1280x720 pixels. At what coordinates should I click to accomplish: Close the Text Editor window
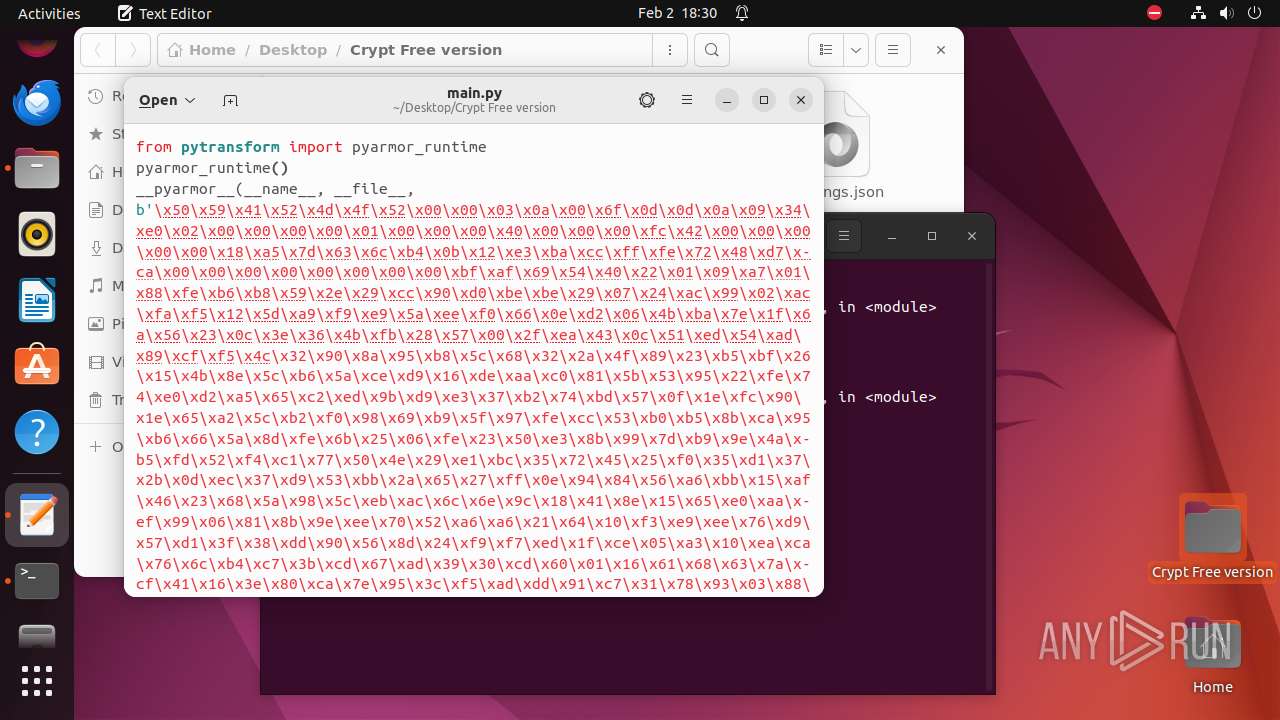(800, 100)
